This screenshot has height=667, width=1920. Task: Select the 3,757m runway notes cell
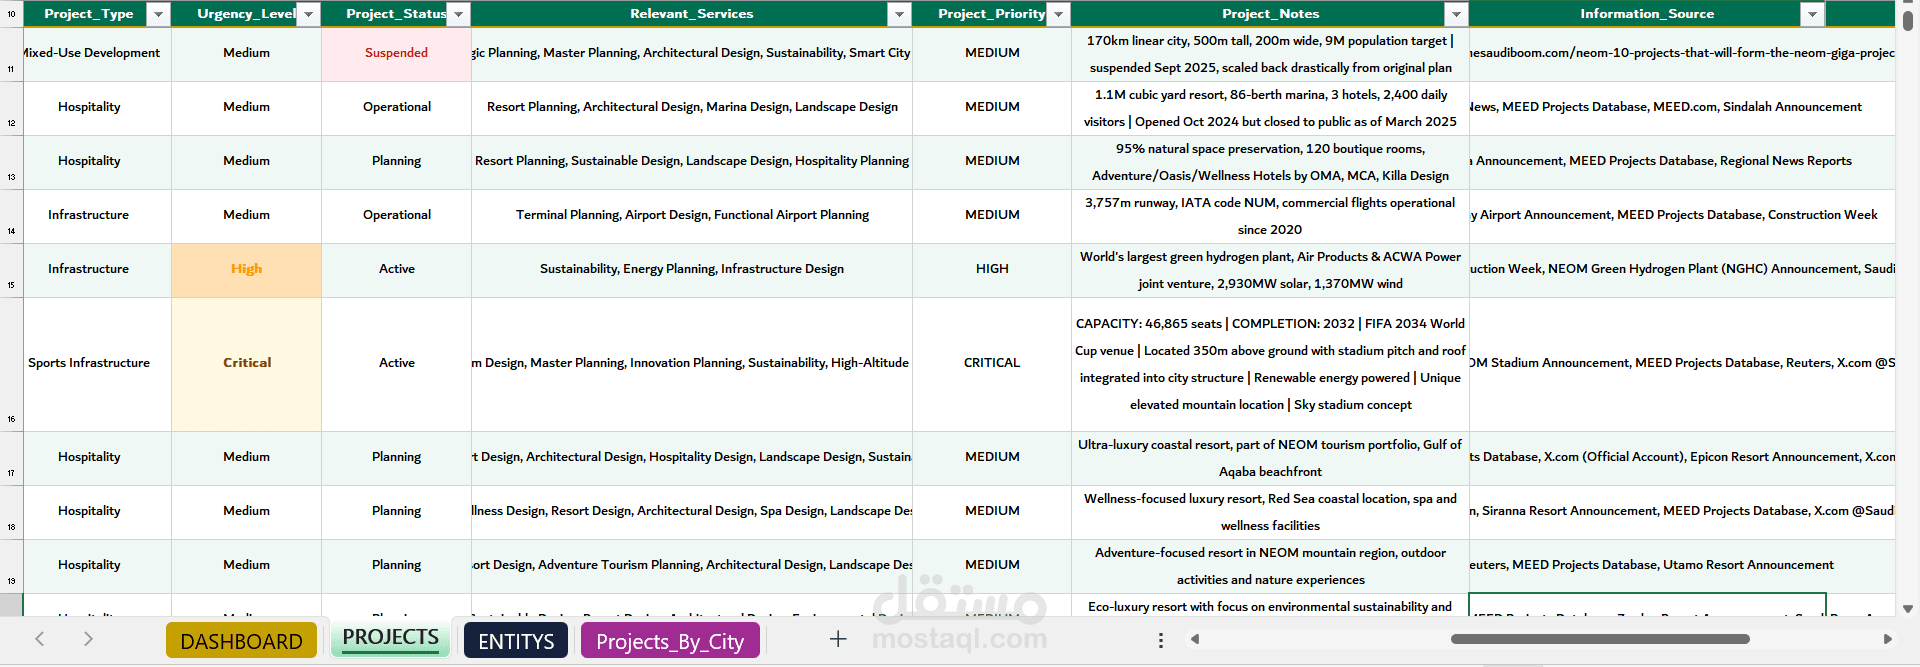click(1270, 216)
